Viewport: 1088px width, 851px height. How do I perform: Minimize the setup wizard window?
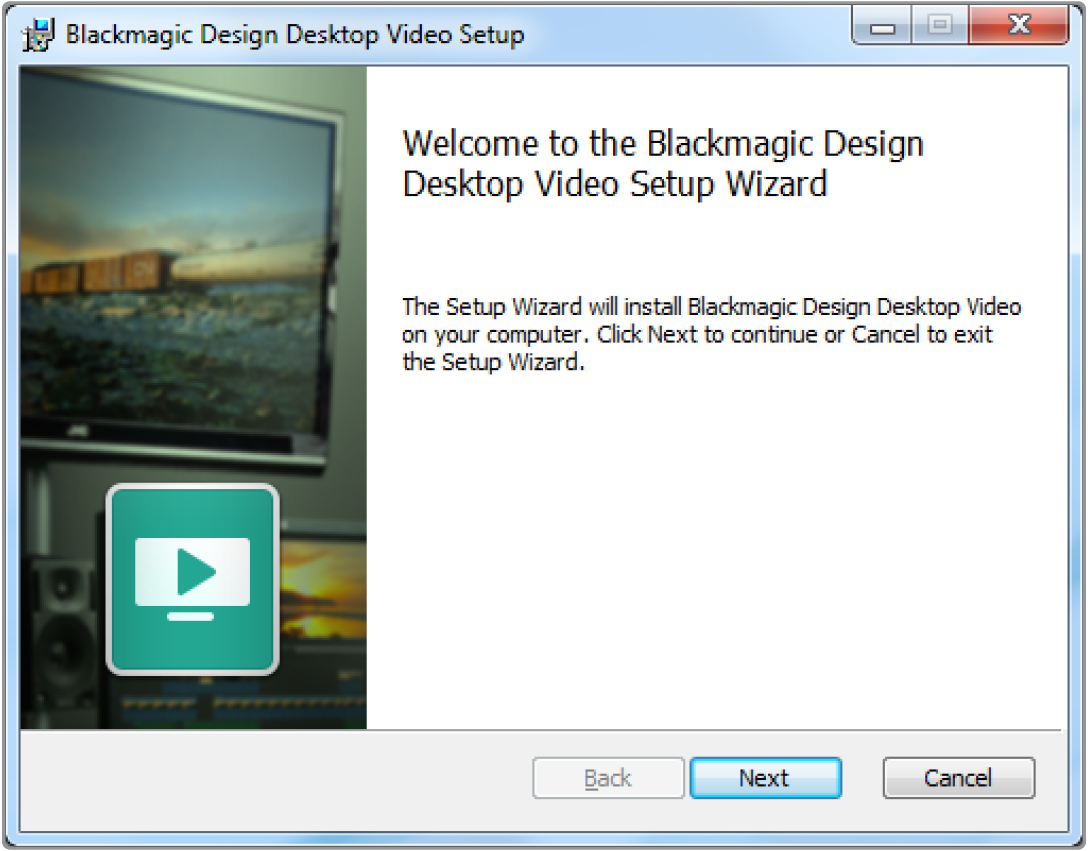pyautogui.click(x=883, y=28)
